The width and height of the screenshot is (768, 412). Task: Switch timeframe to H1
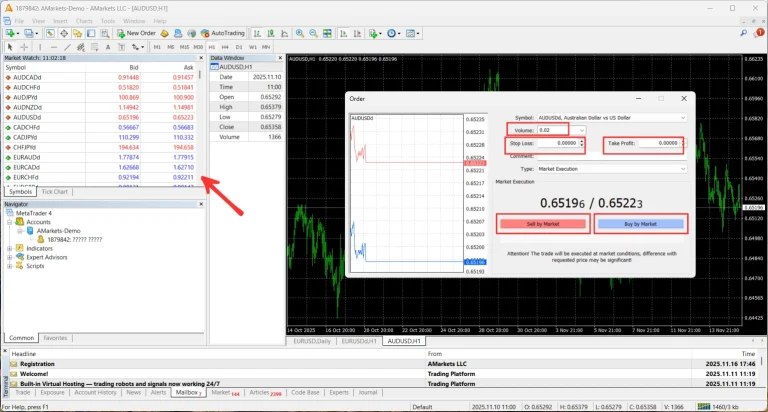[x=212, y=47]
